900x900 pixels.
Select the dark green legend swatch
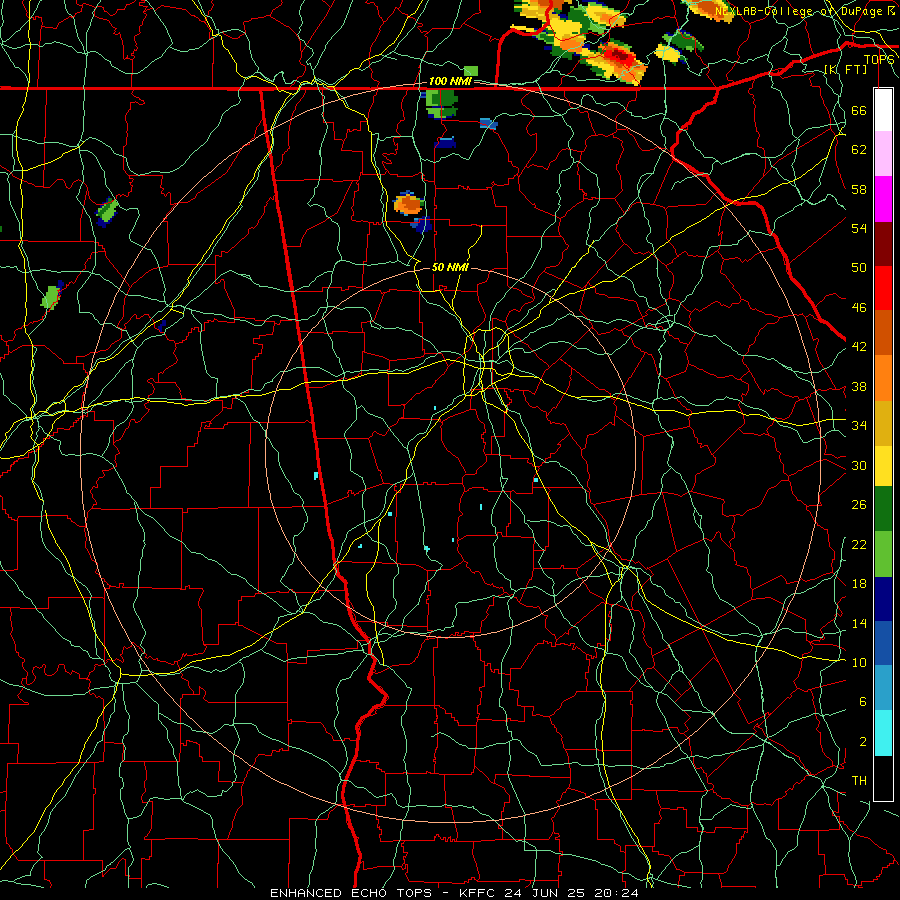tap(883, 509)
